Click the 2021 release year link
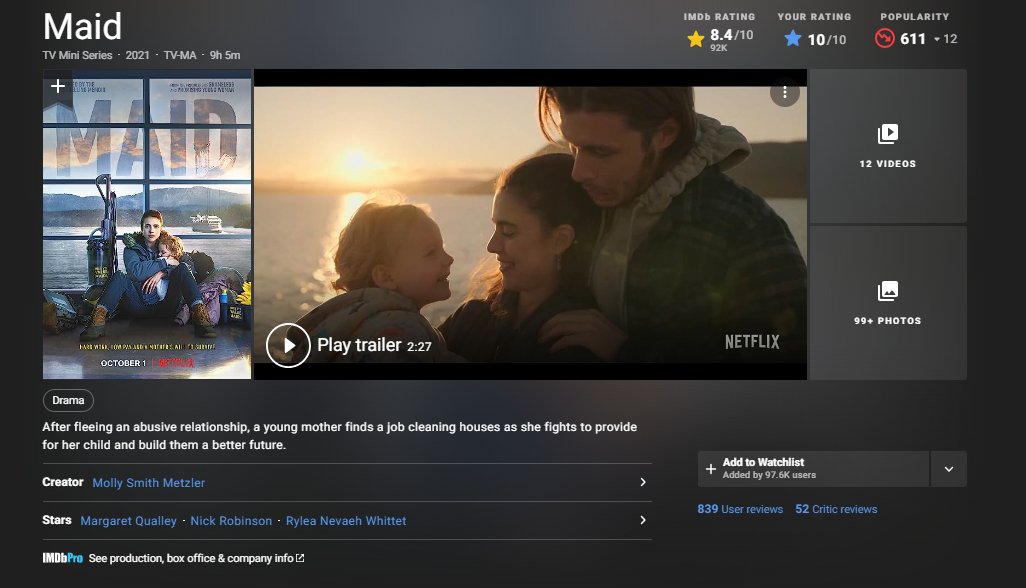1026x588 pixels. [137, 56]
